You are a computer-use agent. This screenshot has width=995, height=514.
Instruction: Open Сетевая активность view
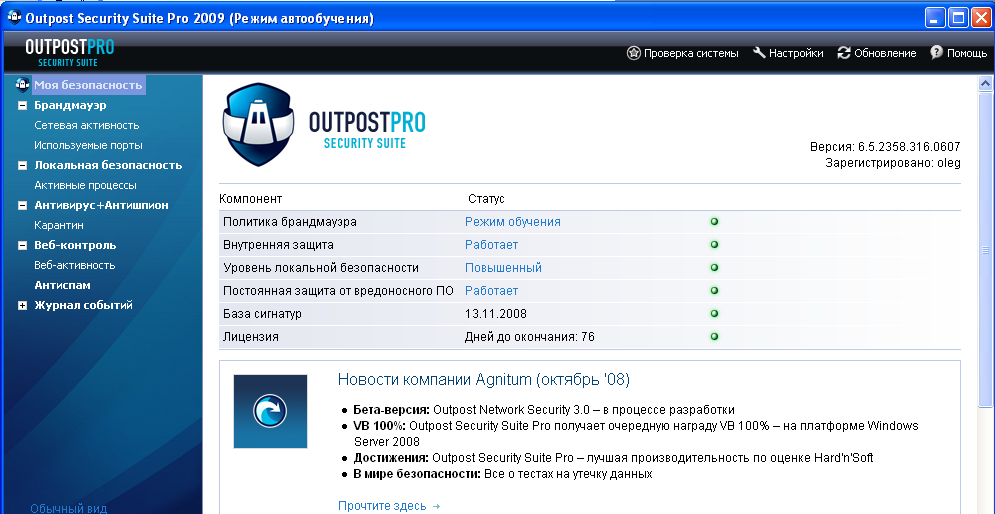pos(87,126)
